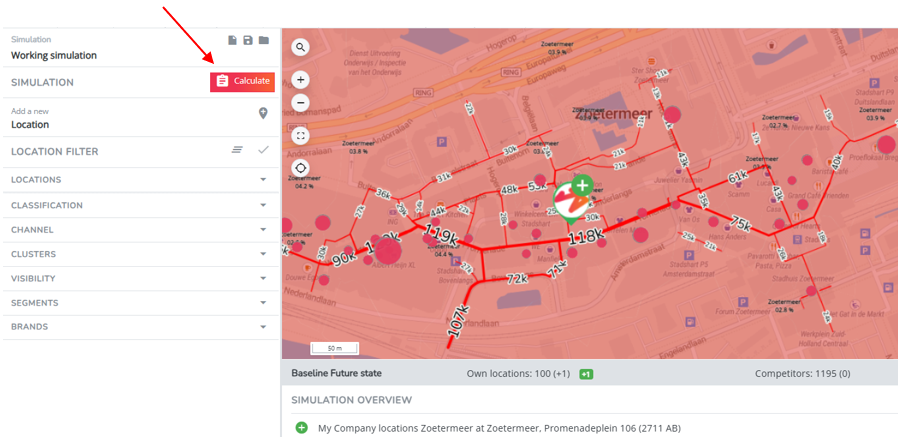Add a new location pin icon
910x437 pixels.
coord(263,113)
